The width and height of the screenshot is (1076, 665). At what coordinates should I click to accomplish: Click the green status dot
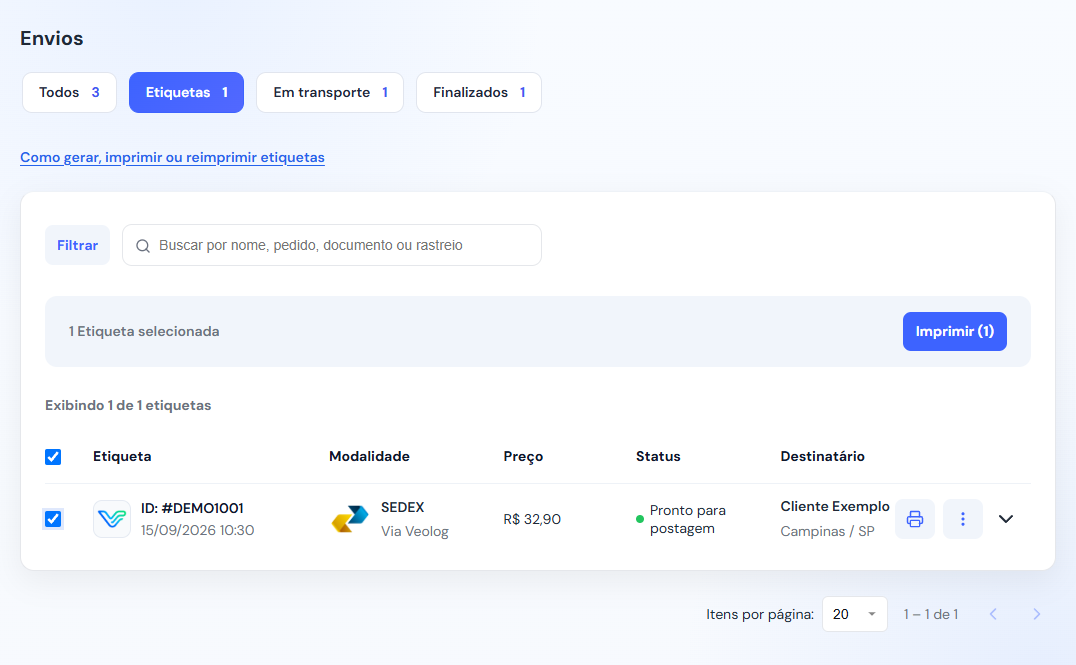640,520
